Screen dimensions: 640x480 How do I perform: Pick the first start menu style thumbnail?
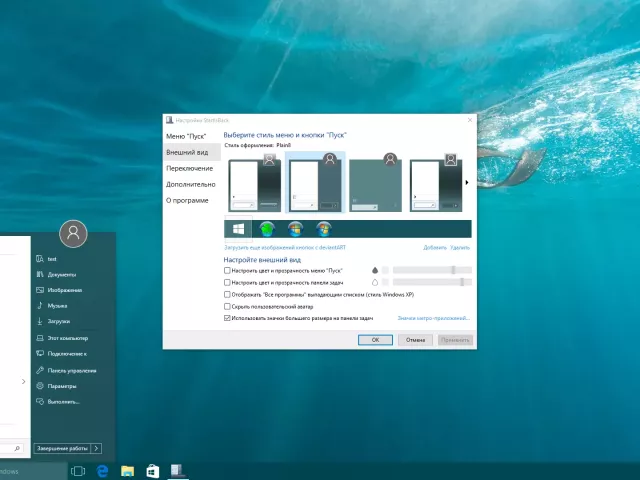pos(253,185)
